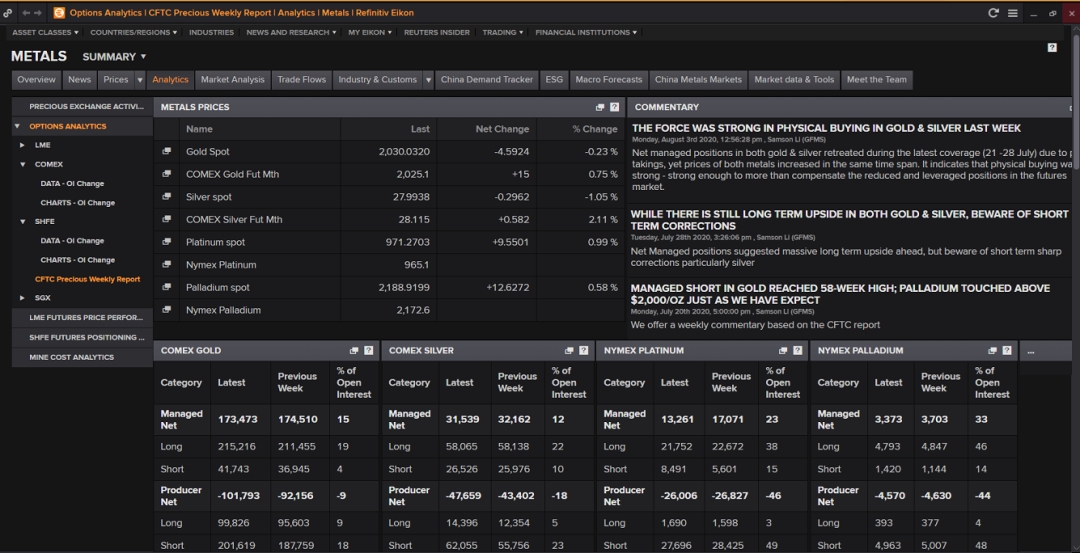Image resolution: width=1080 pixels, height=553 pixels.
Task: Expand the SGX tree node
Action: (x=22, y=298)
